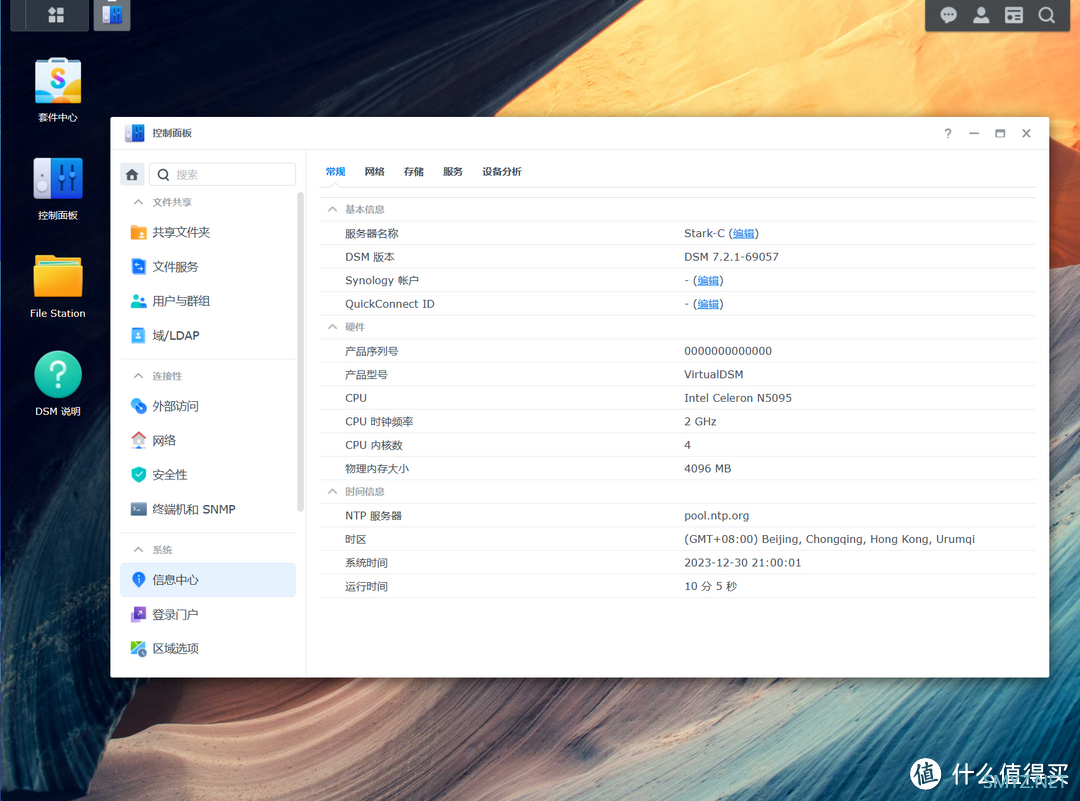Collapse the 硬件 section

tap(333, 327)
